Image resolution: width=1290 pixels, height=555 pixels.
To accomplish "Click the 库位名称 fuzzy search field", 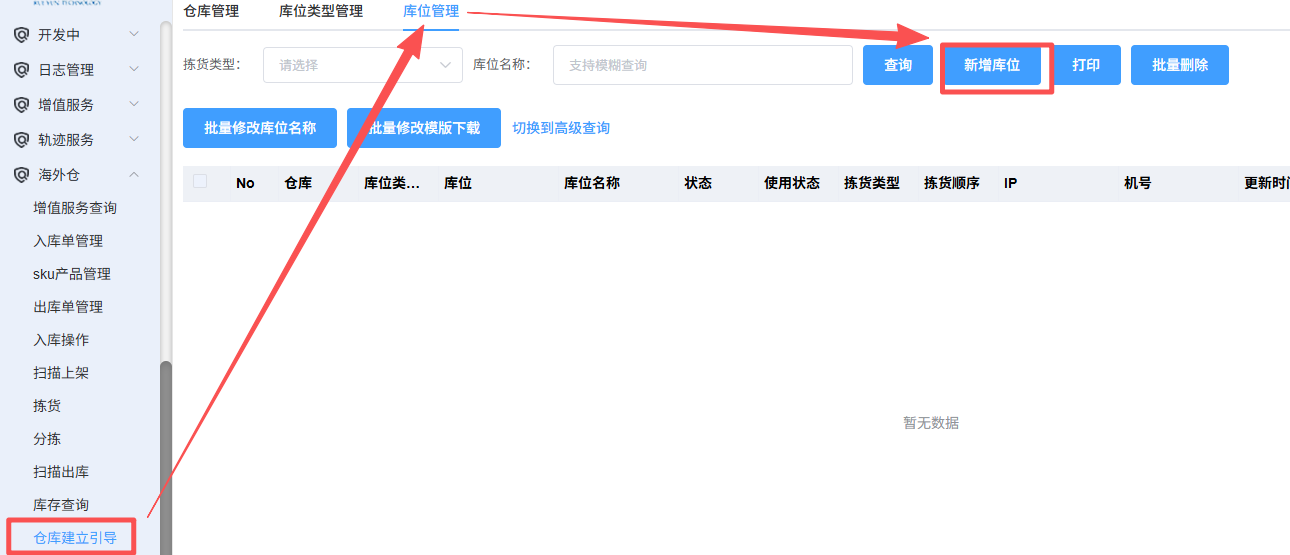I will (x=702, y=65).
